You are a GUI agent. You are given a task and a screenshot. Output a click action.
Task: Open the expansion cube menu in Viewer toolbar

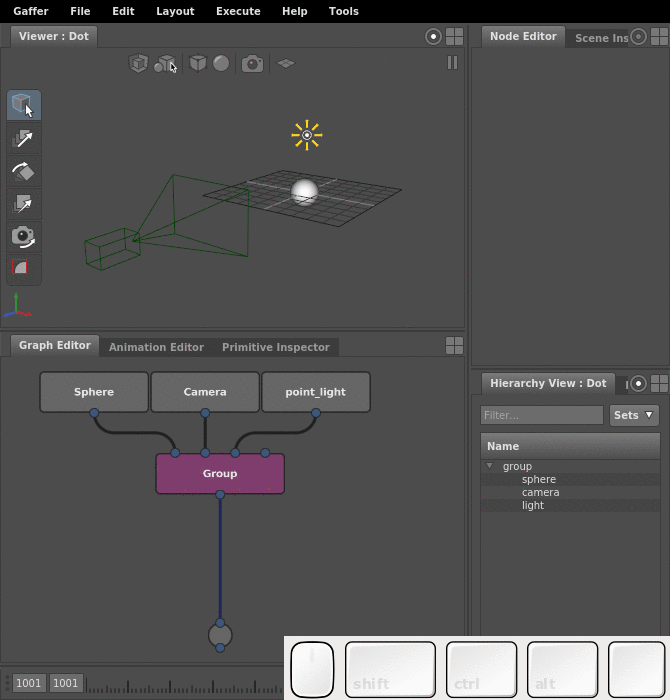pyautogui.click(x=138, y=63)
